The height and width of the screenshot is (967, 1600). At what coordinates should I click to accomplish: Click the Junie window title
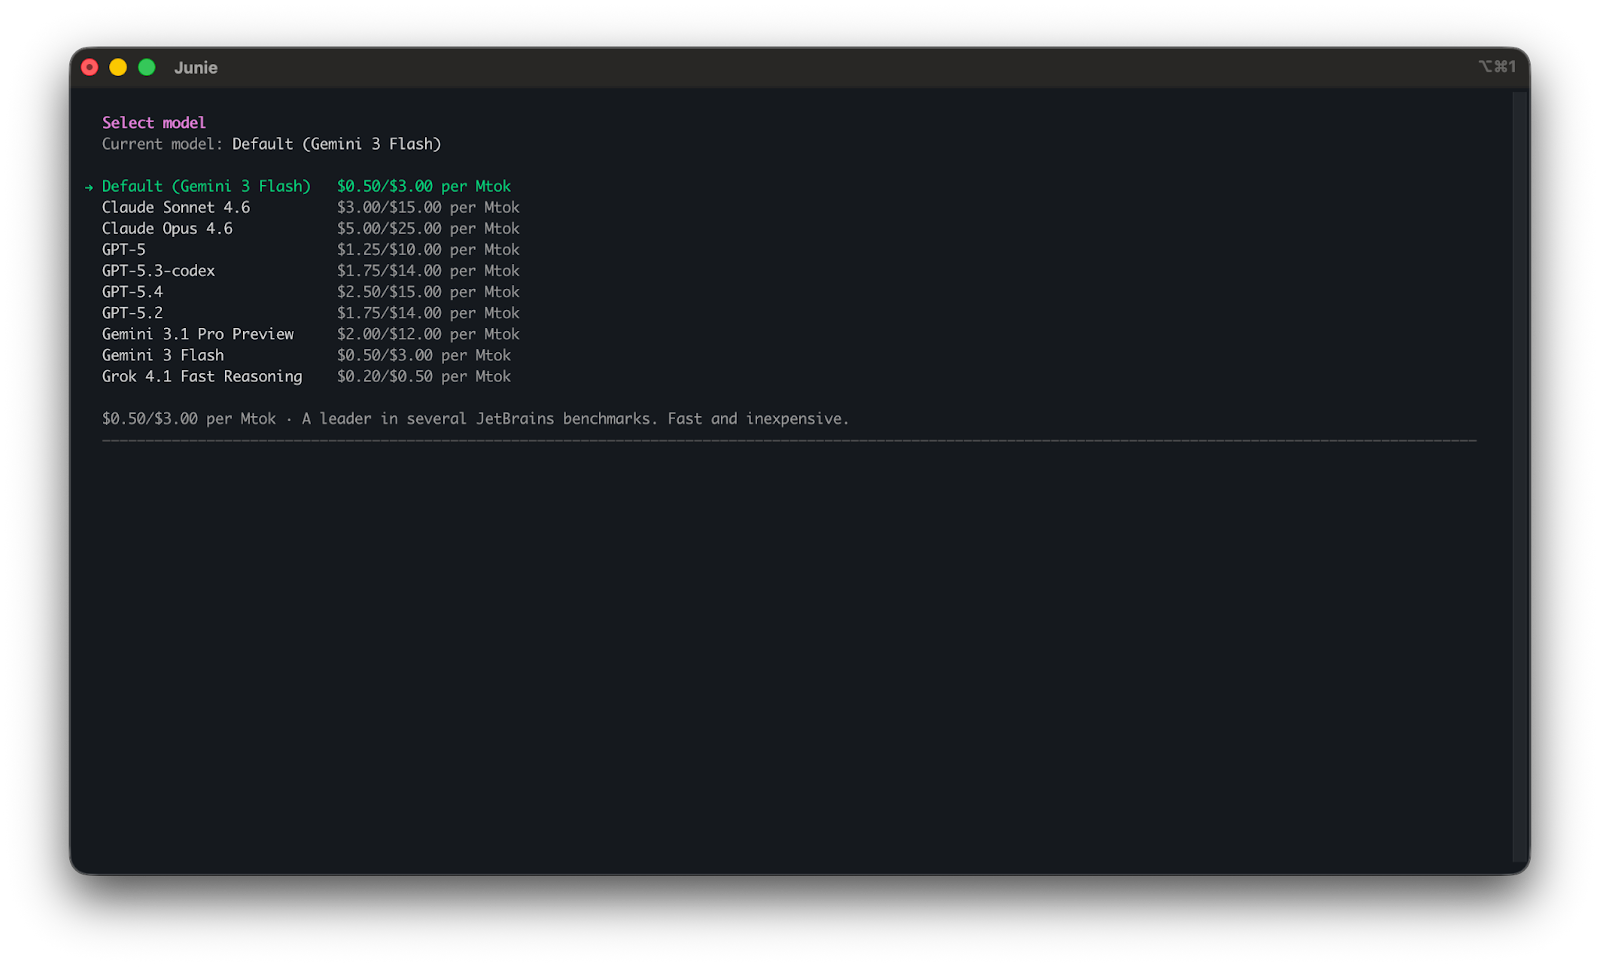196,68
